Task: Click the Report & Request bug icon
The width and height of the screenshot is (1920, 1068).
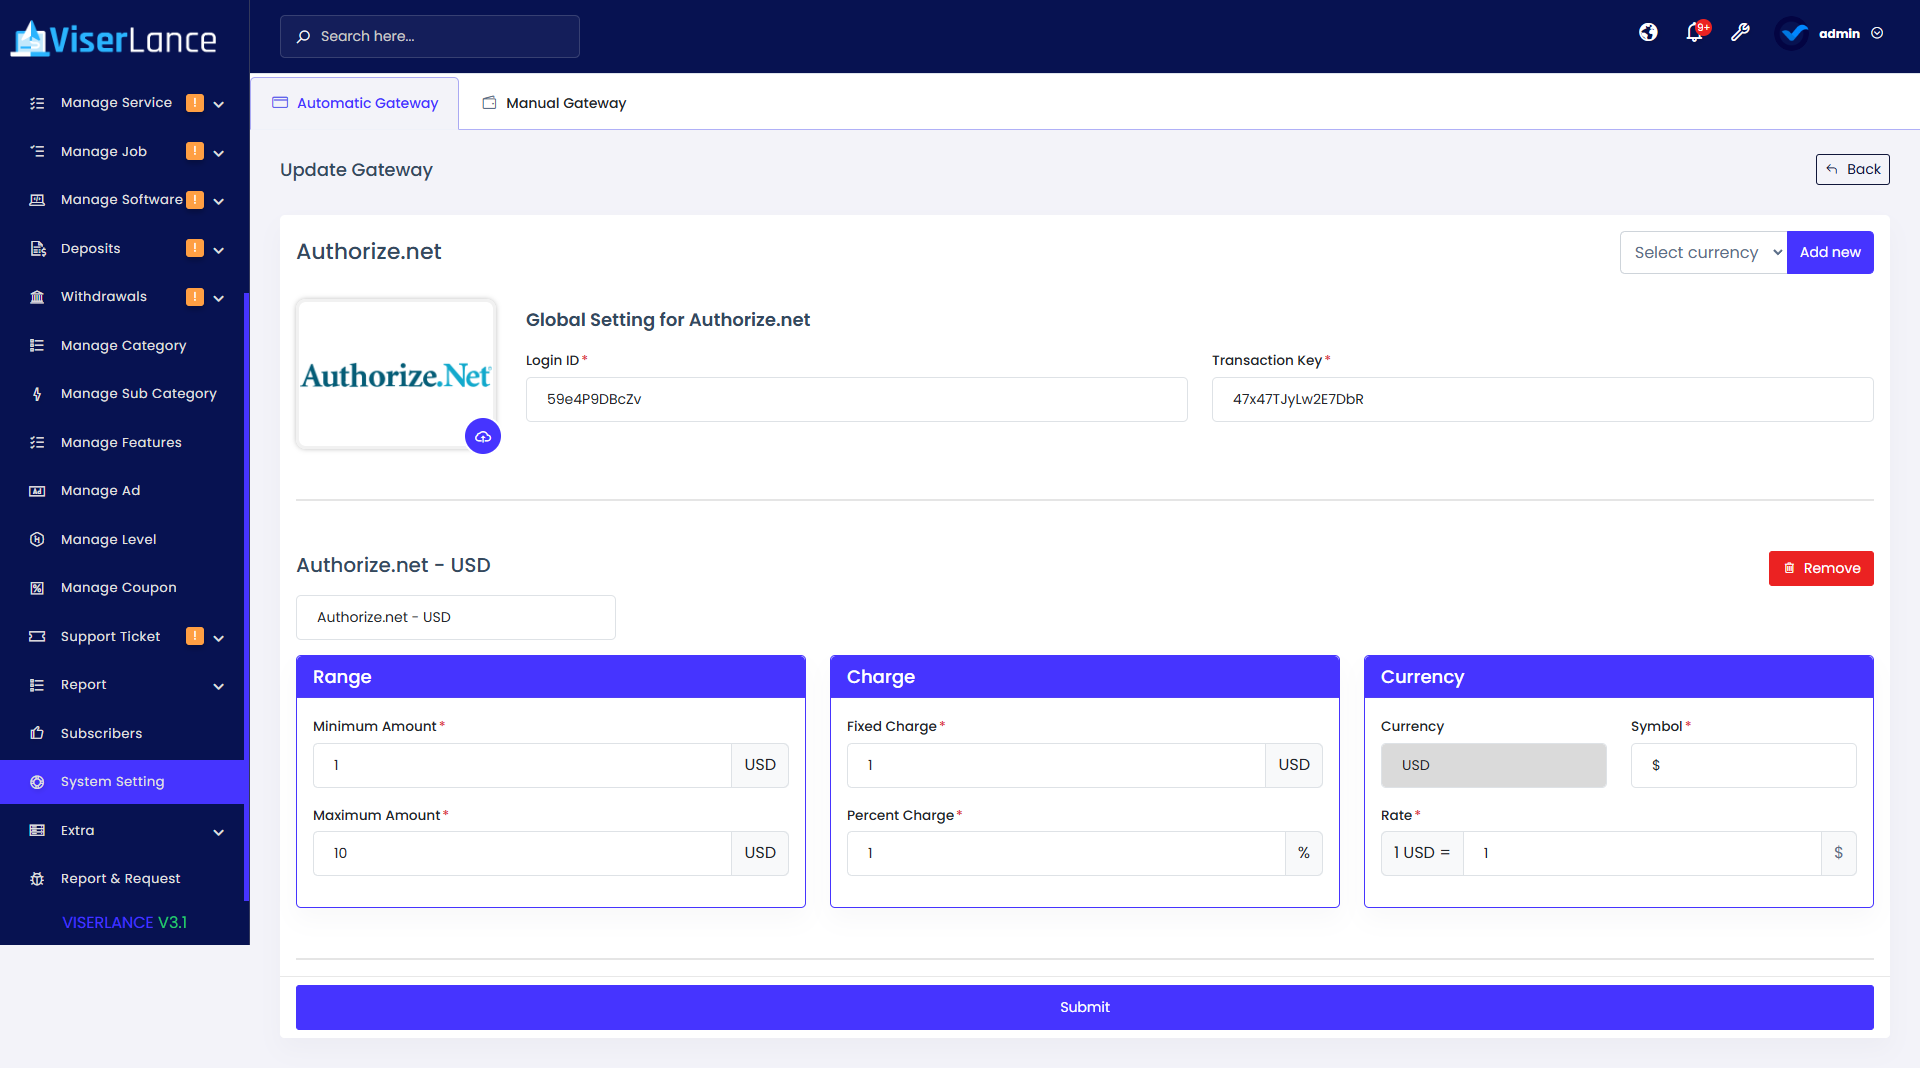Action: coord(37,879)
